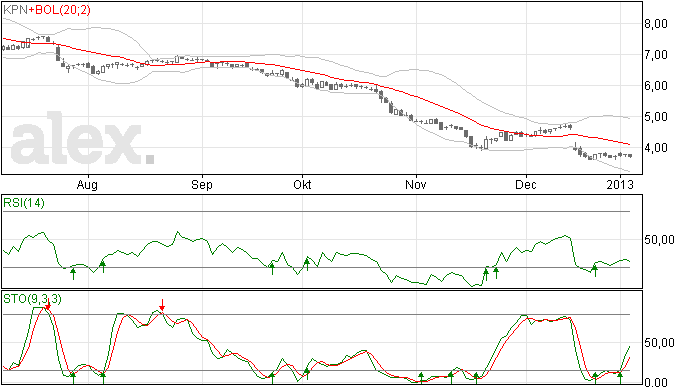Click RSI green buy arrow just after Okt gridline

pyautogui.click(x=307, y=265)
